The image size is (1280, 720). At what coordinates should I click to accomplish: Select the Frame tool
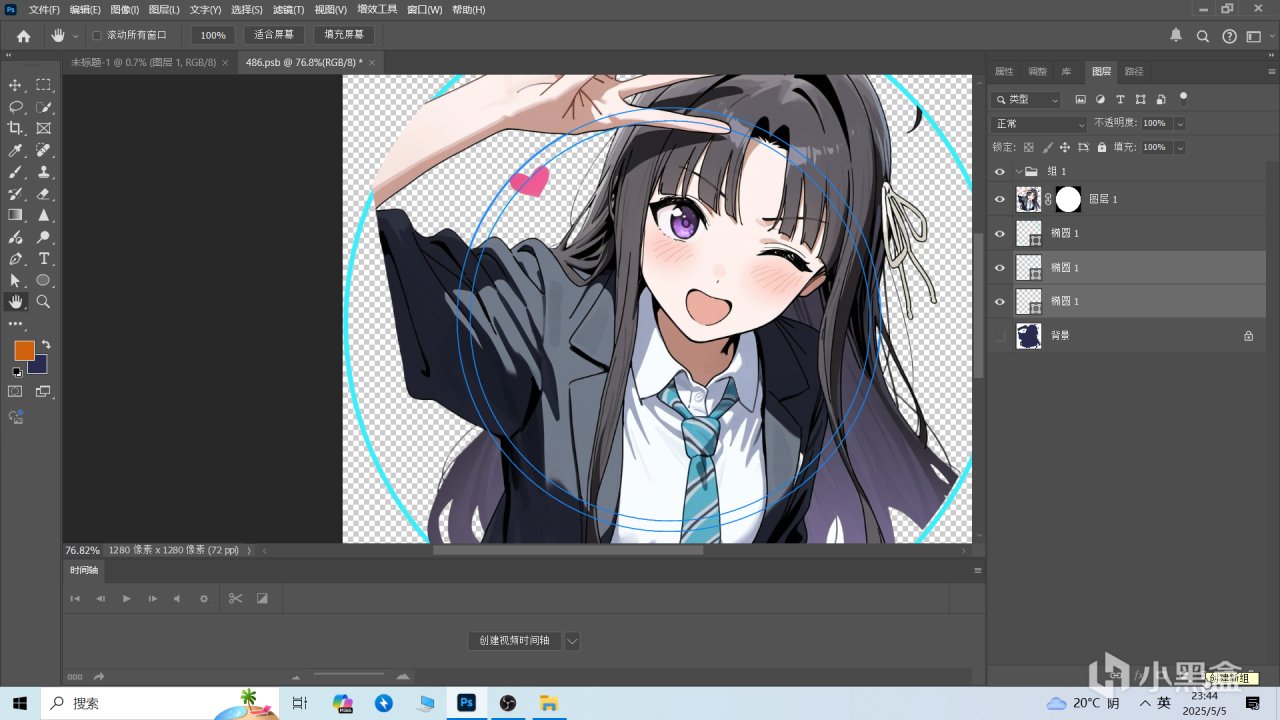click(x=44, y=128)
